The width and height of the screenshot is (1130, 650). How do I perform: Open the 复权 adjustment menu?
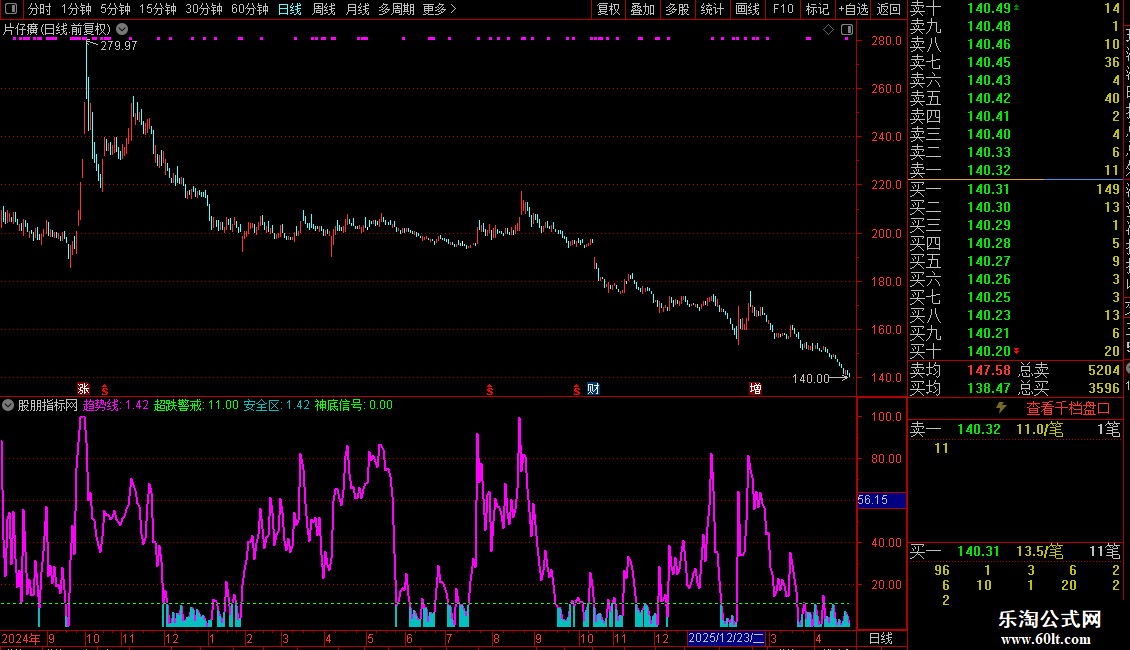[608, 9]
